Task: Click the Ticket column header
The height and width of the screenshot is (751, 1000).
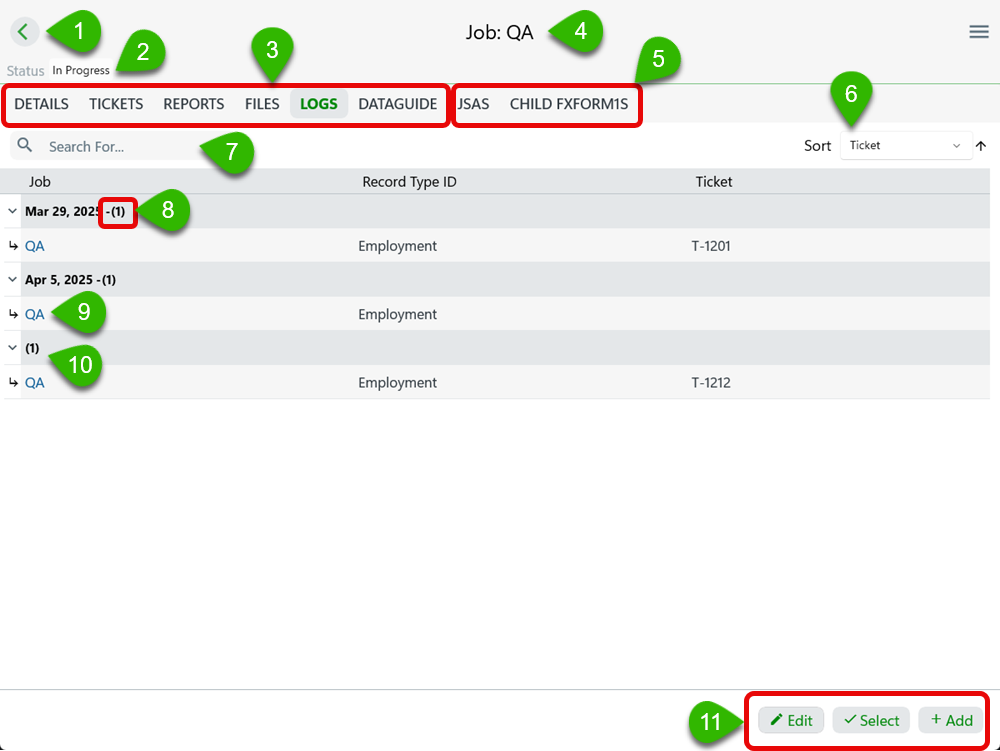Action: 714,182
